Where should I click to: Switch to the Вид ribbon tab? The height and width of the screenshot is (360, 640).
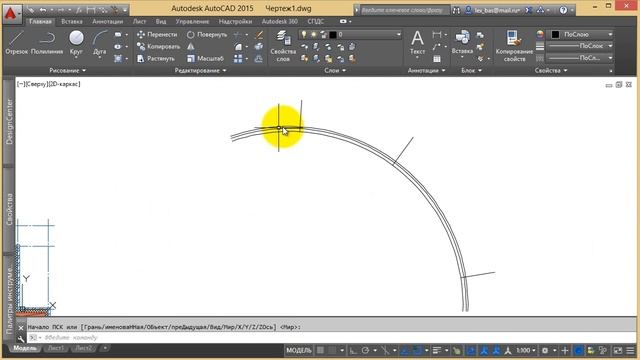coord(161,21)
